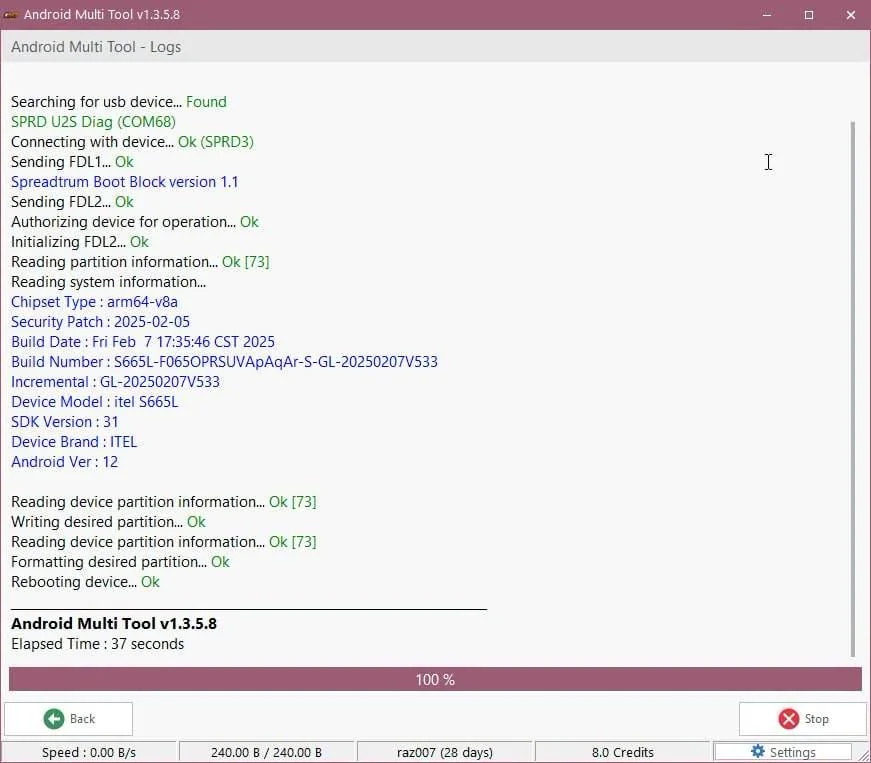Viewport: 871px width, 763px height.
Task: Click the 'Android Multi Tool - Logs' header
Action: 96,47
